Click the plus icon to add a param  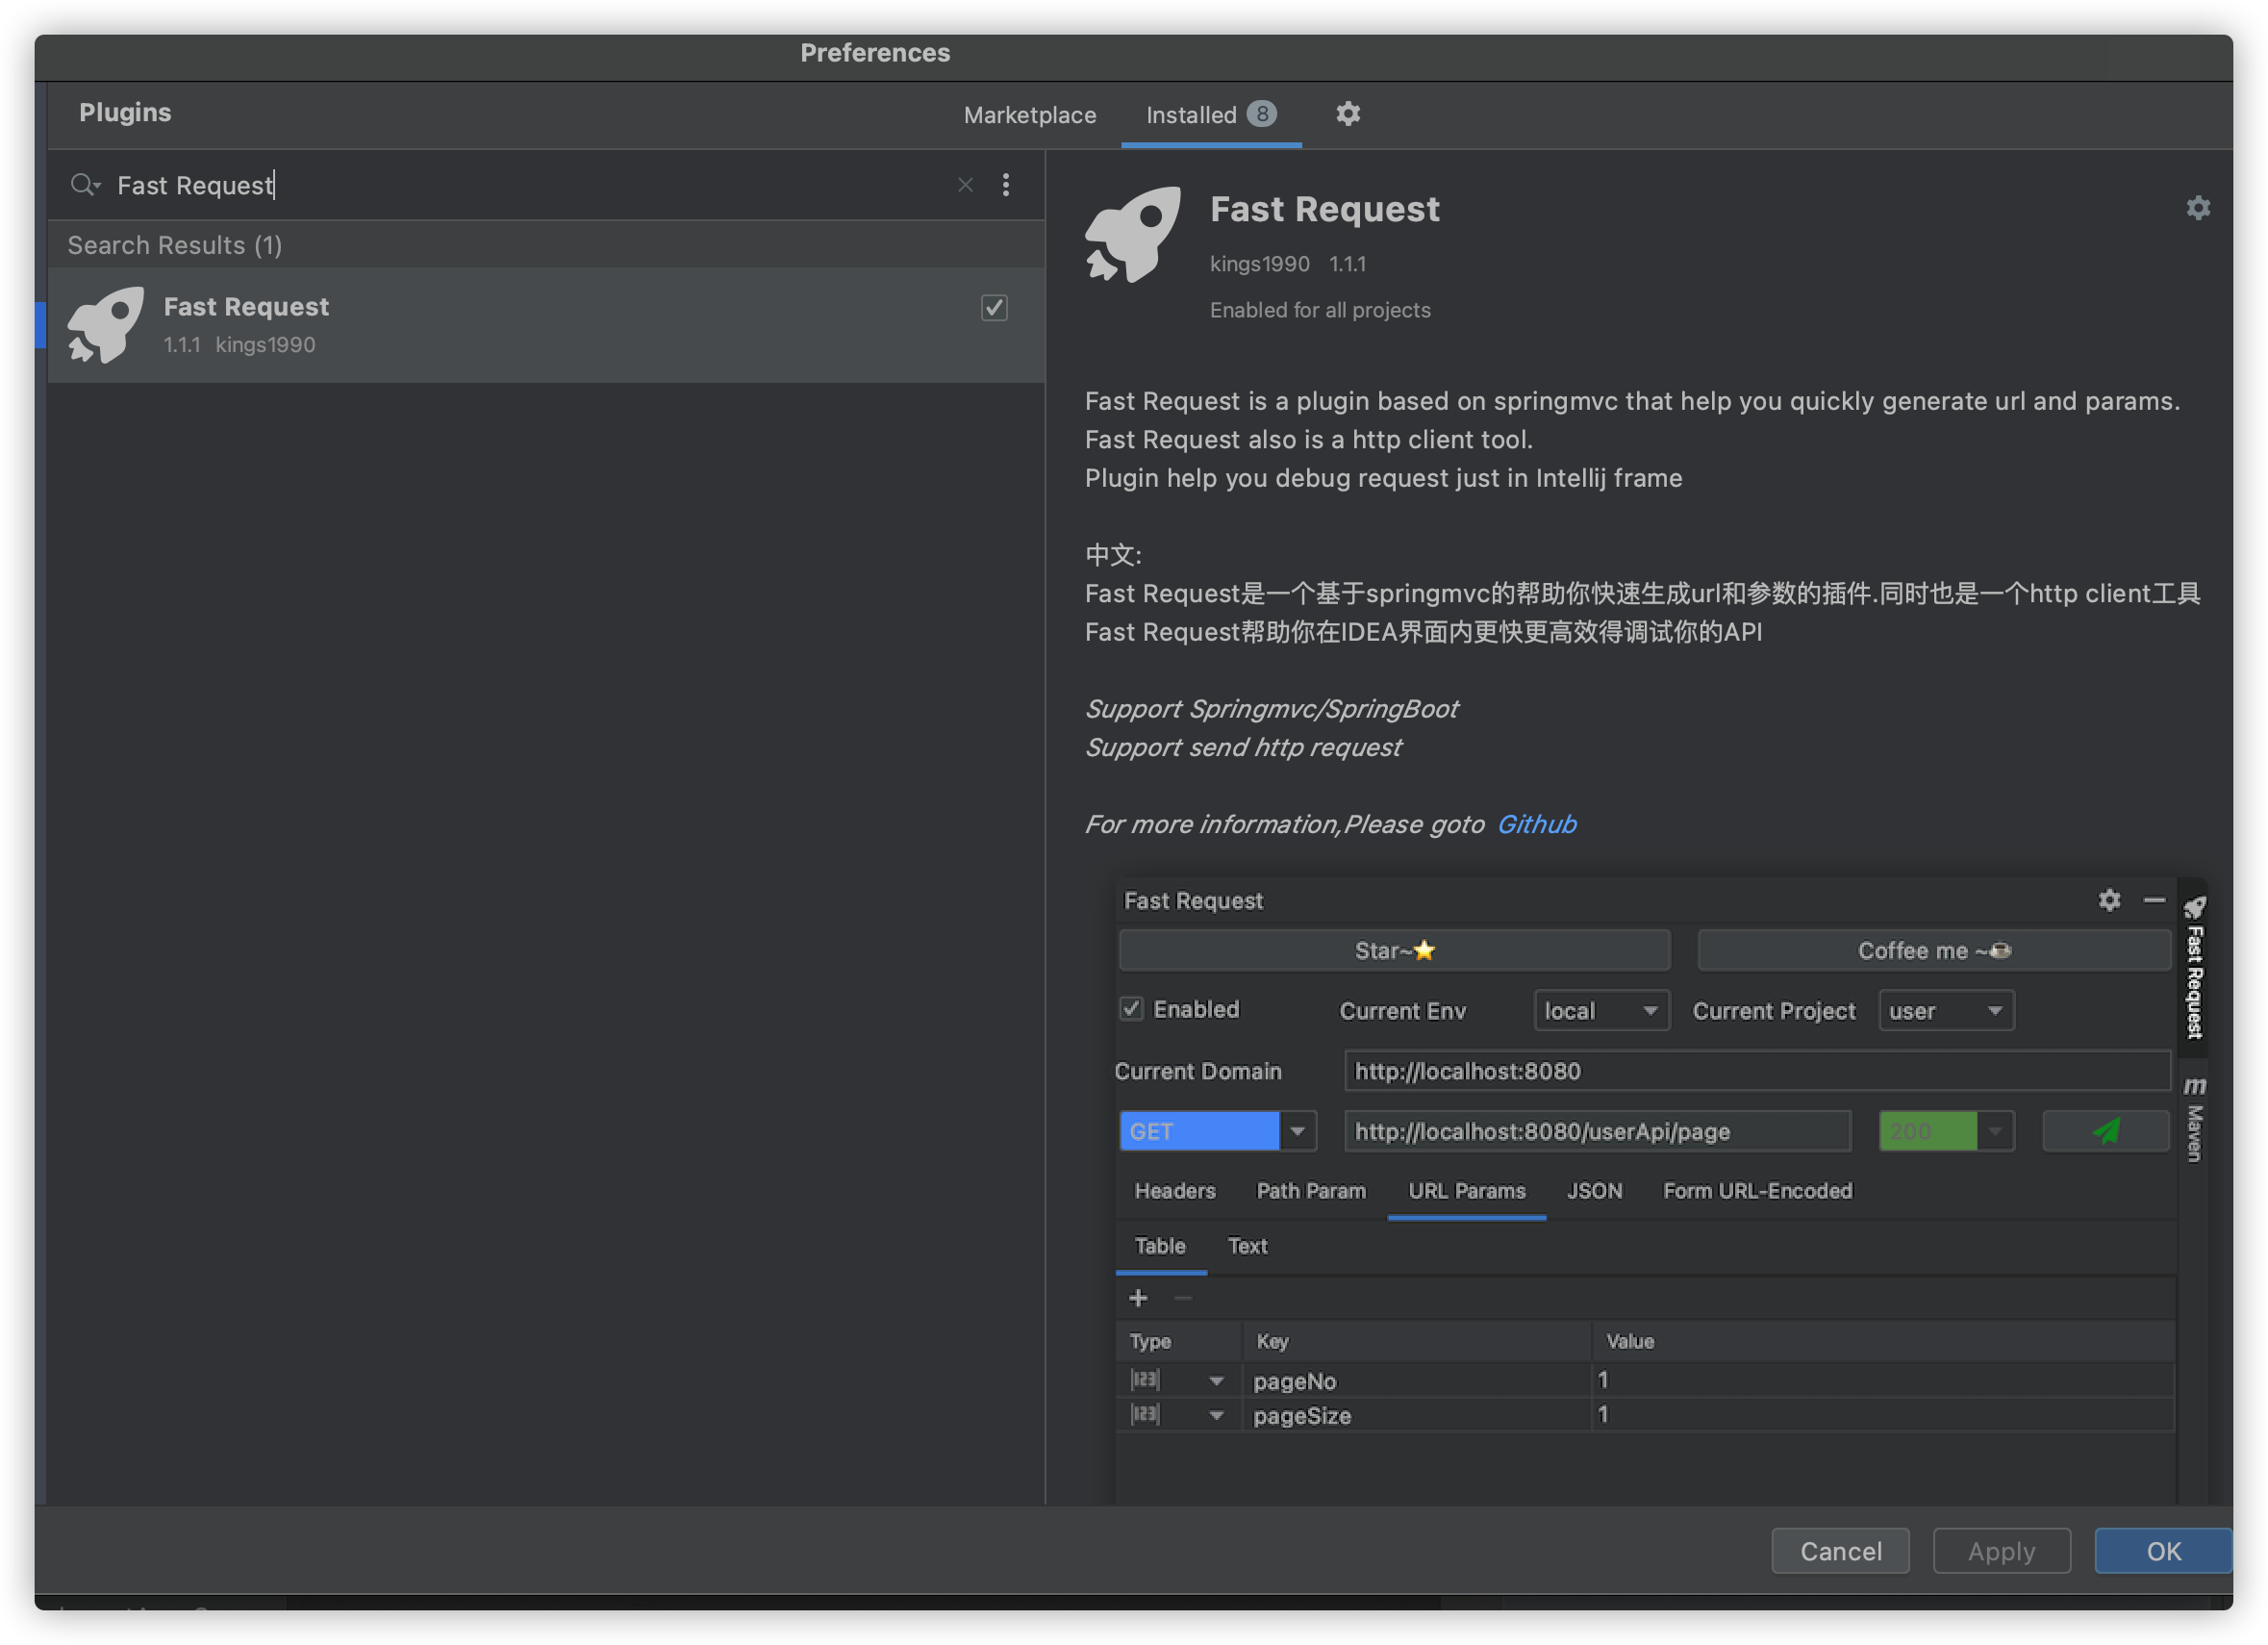click(x=1138, y=1298)
